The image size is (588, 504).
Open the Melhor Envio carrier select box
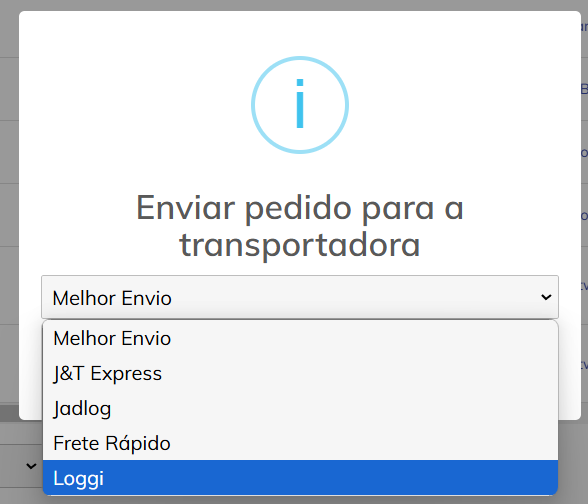(x=300, y=297)
